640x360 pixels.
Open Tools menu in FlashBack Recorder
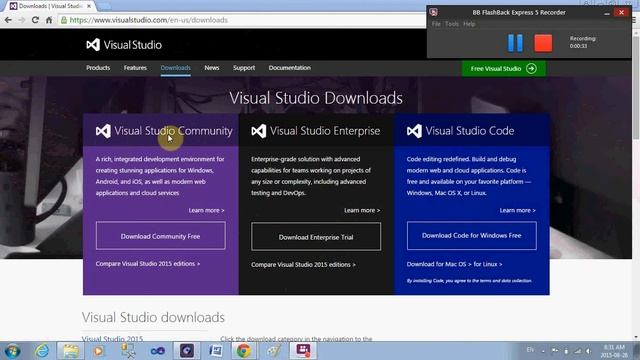click(451, 24)
